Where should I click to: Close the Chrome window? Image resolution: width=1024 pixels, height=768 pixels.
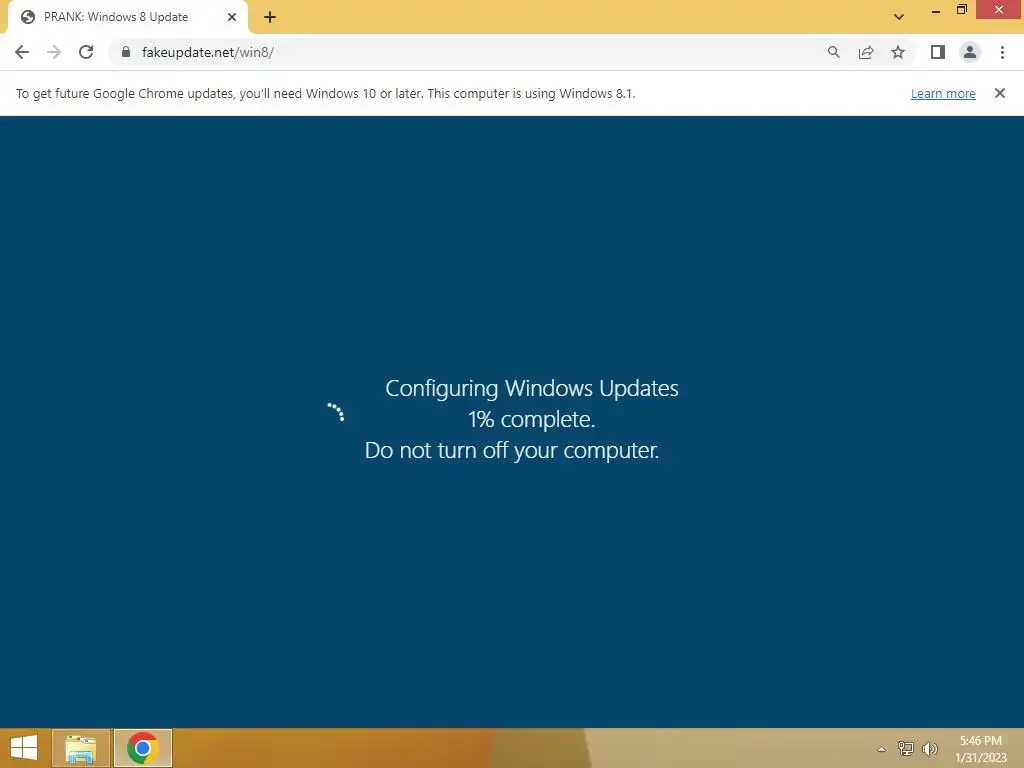(x=999, y=10)
